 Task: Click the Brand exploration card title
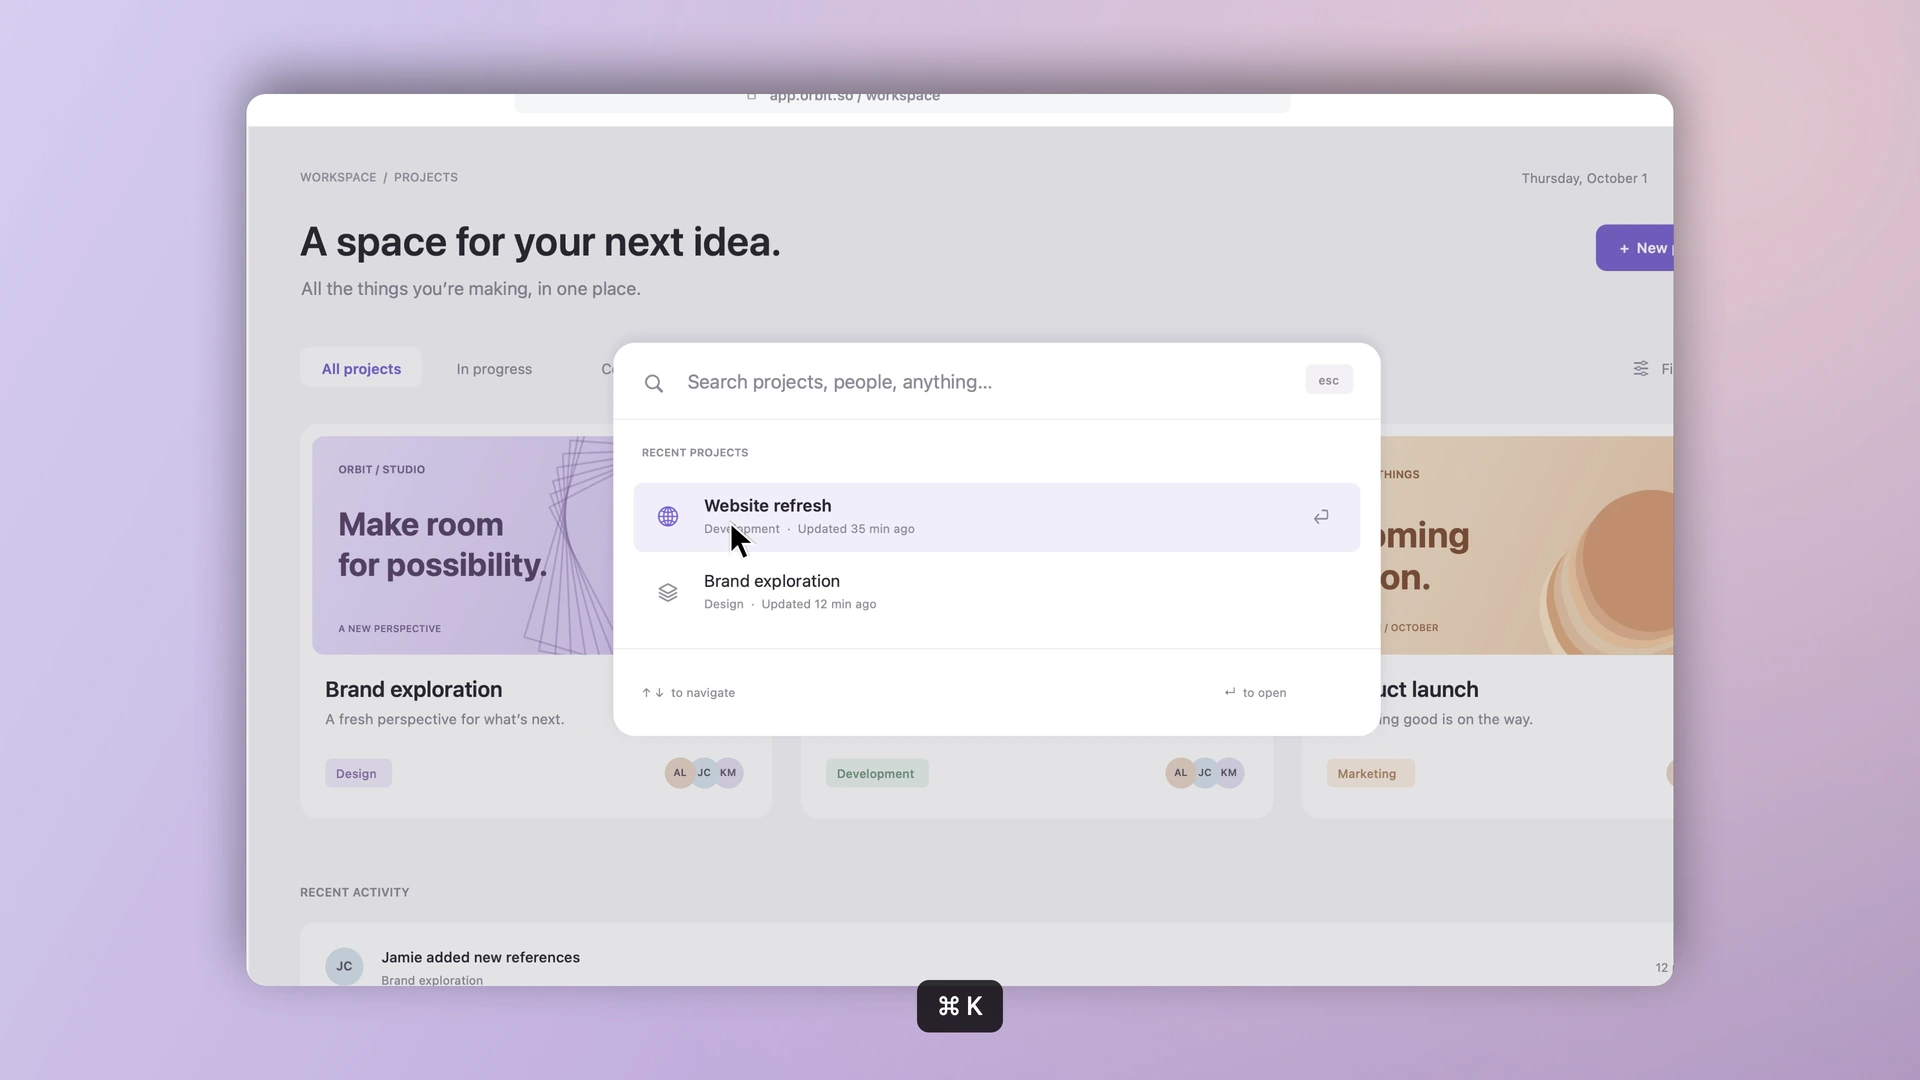[414, 690]
